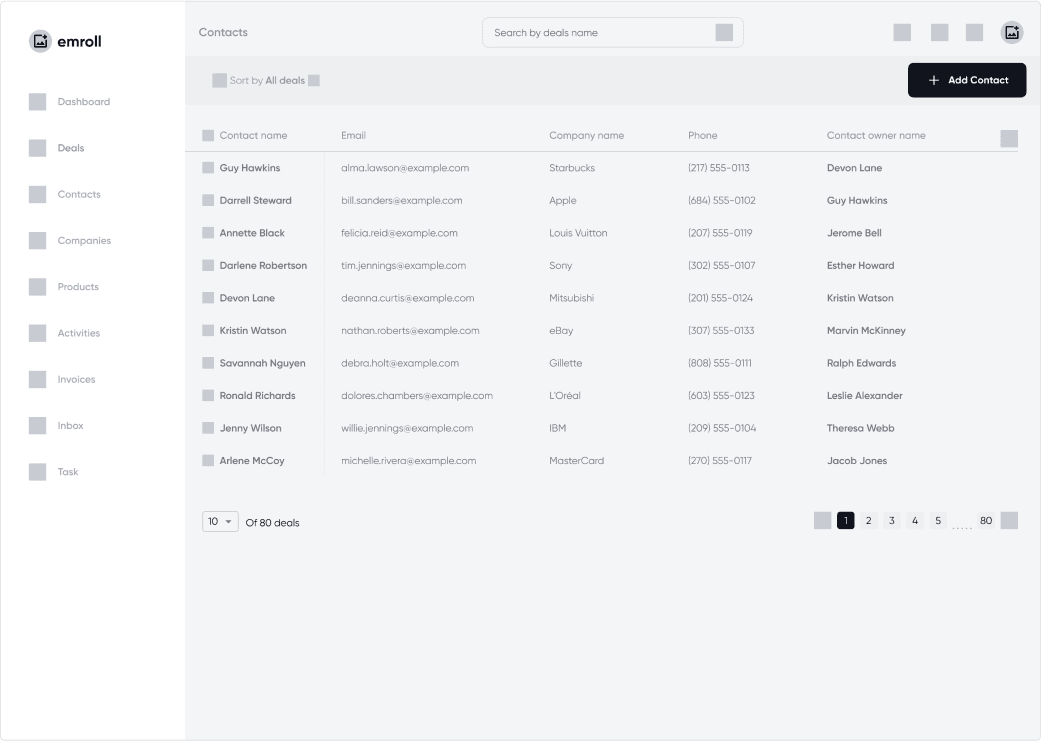
Task: Click the Products icon in the sidebar
Action: coord(38,286)
